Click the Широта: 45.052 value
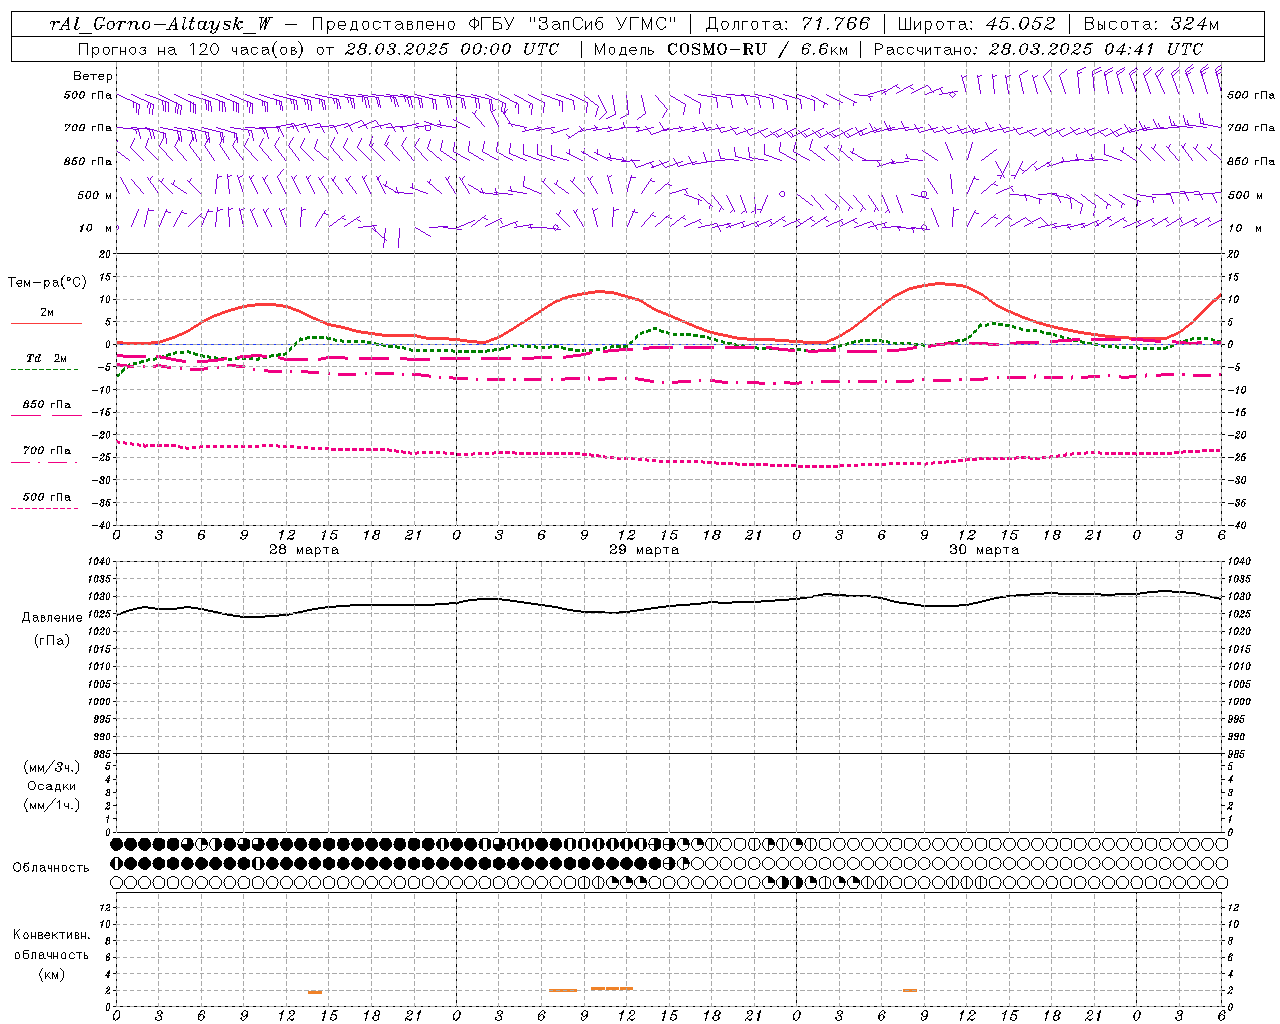The width and height of the screenshot is (1280, 1024). pos(977,24)
